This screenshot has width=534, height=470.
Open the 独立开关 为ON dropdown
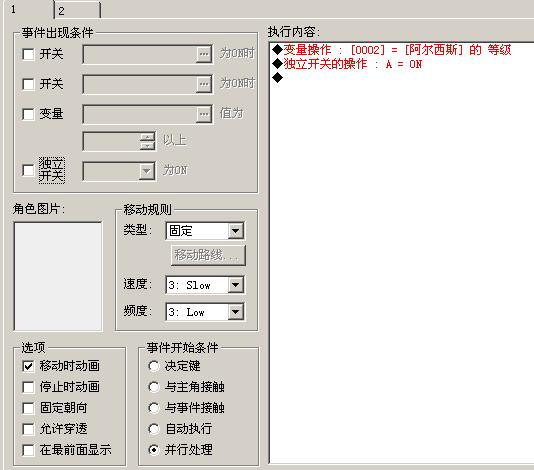[x=146, y=171]
